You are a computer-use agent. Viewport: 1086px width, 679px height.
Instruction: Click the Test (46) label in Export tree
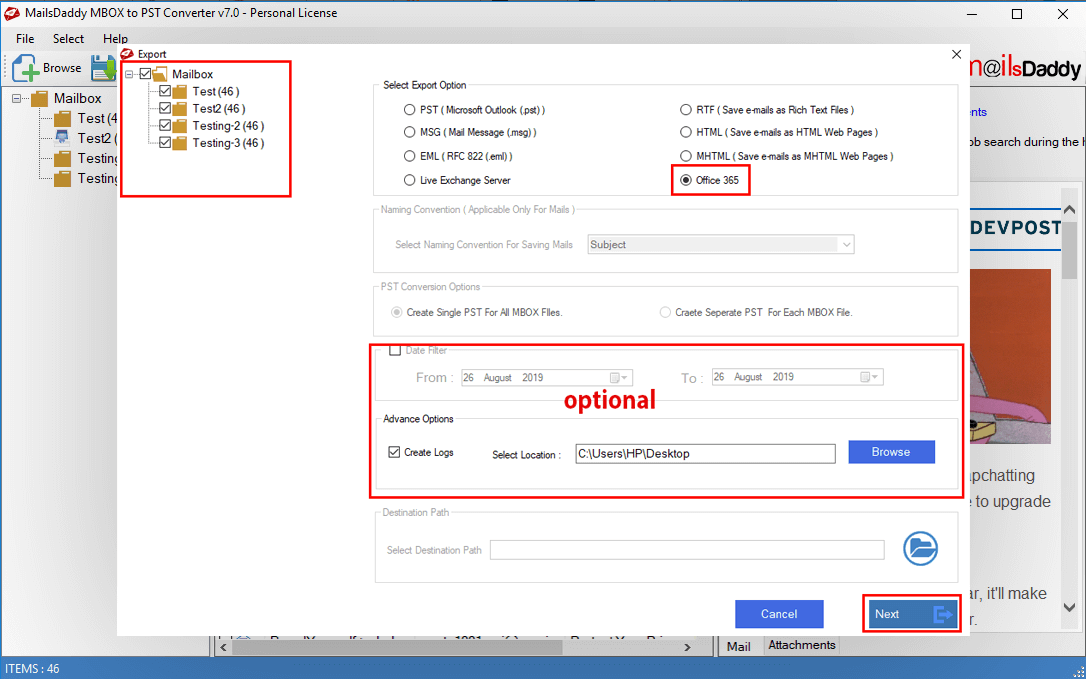(x=216, y=91)
